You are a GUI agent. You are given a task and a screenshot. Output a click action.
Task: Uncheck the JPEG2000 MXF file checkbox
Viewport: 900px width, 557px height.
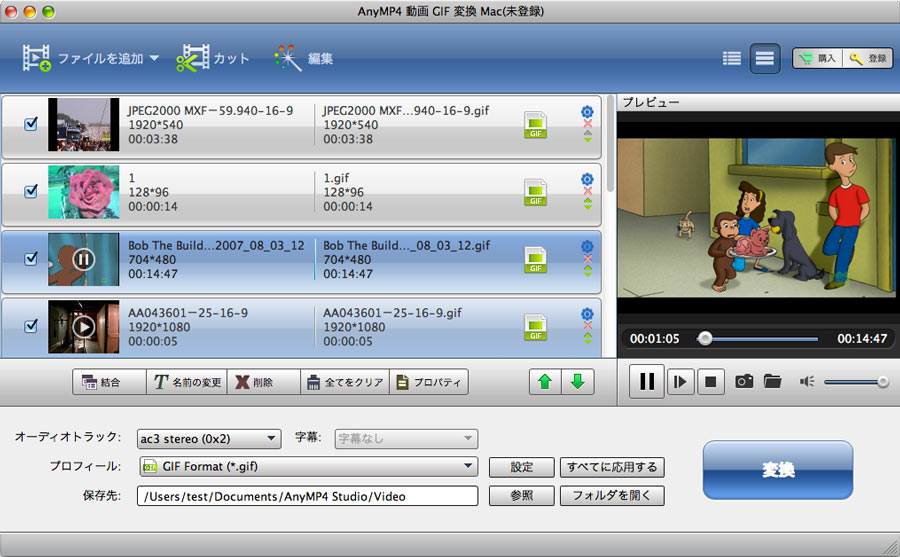click(31, 124)
